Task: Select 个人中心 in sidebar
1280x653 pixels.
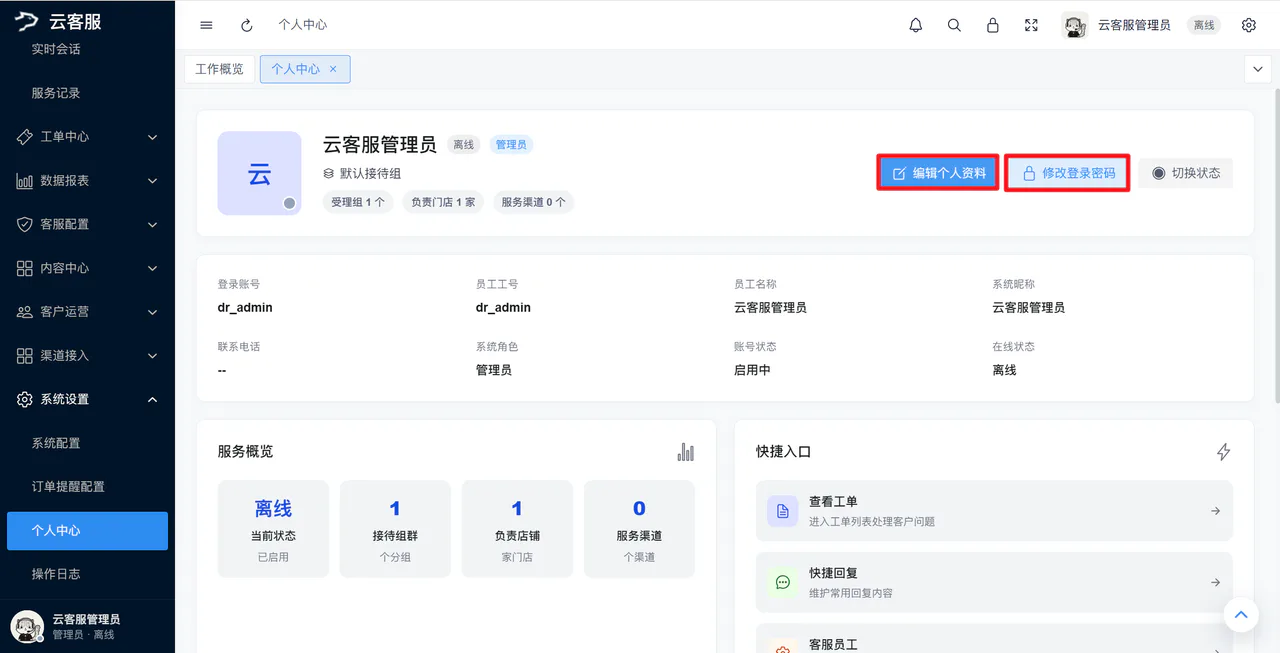Action: tap(87, 531)
